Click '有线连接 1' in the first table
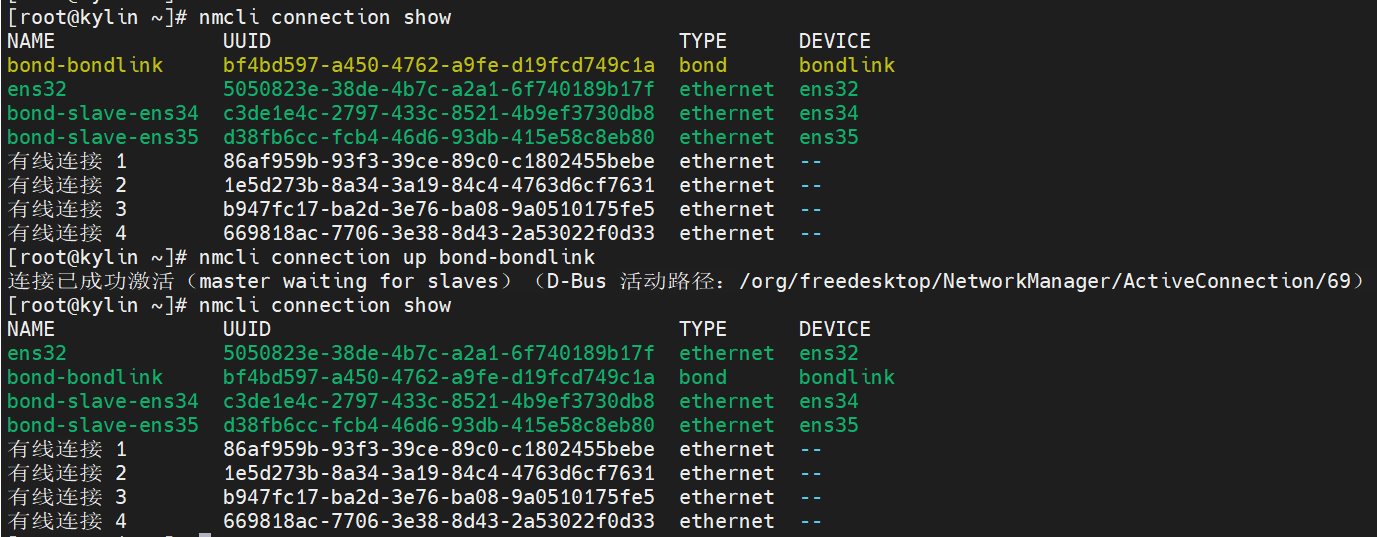Image resolution: width=1377 pixels, height=537 pixels. pyautogui.click(x=67, y=161)
